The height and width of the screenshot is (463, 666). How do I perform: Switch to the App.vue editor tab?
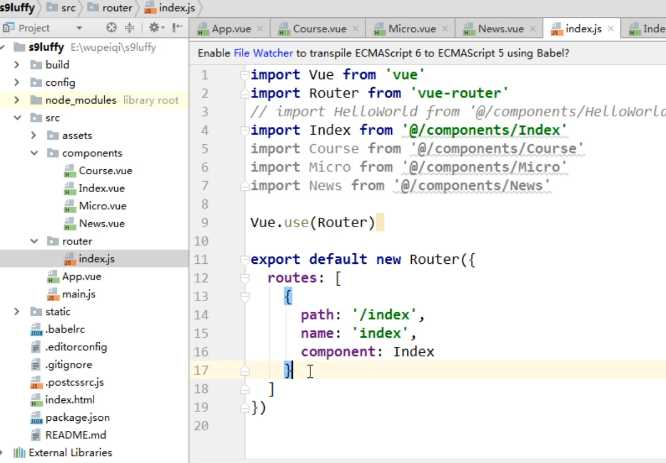231,29
